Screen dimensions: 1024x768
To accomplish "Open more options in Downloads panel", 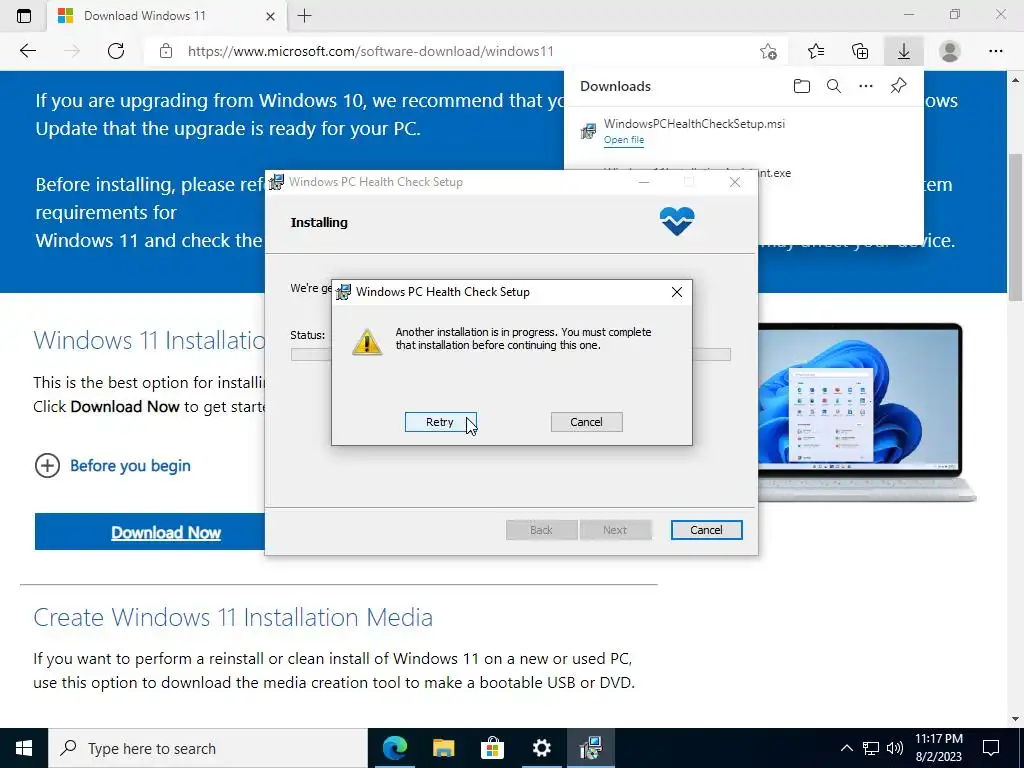I will (866, 86).
